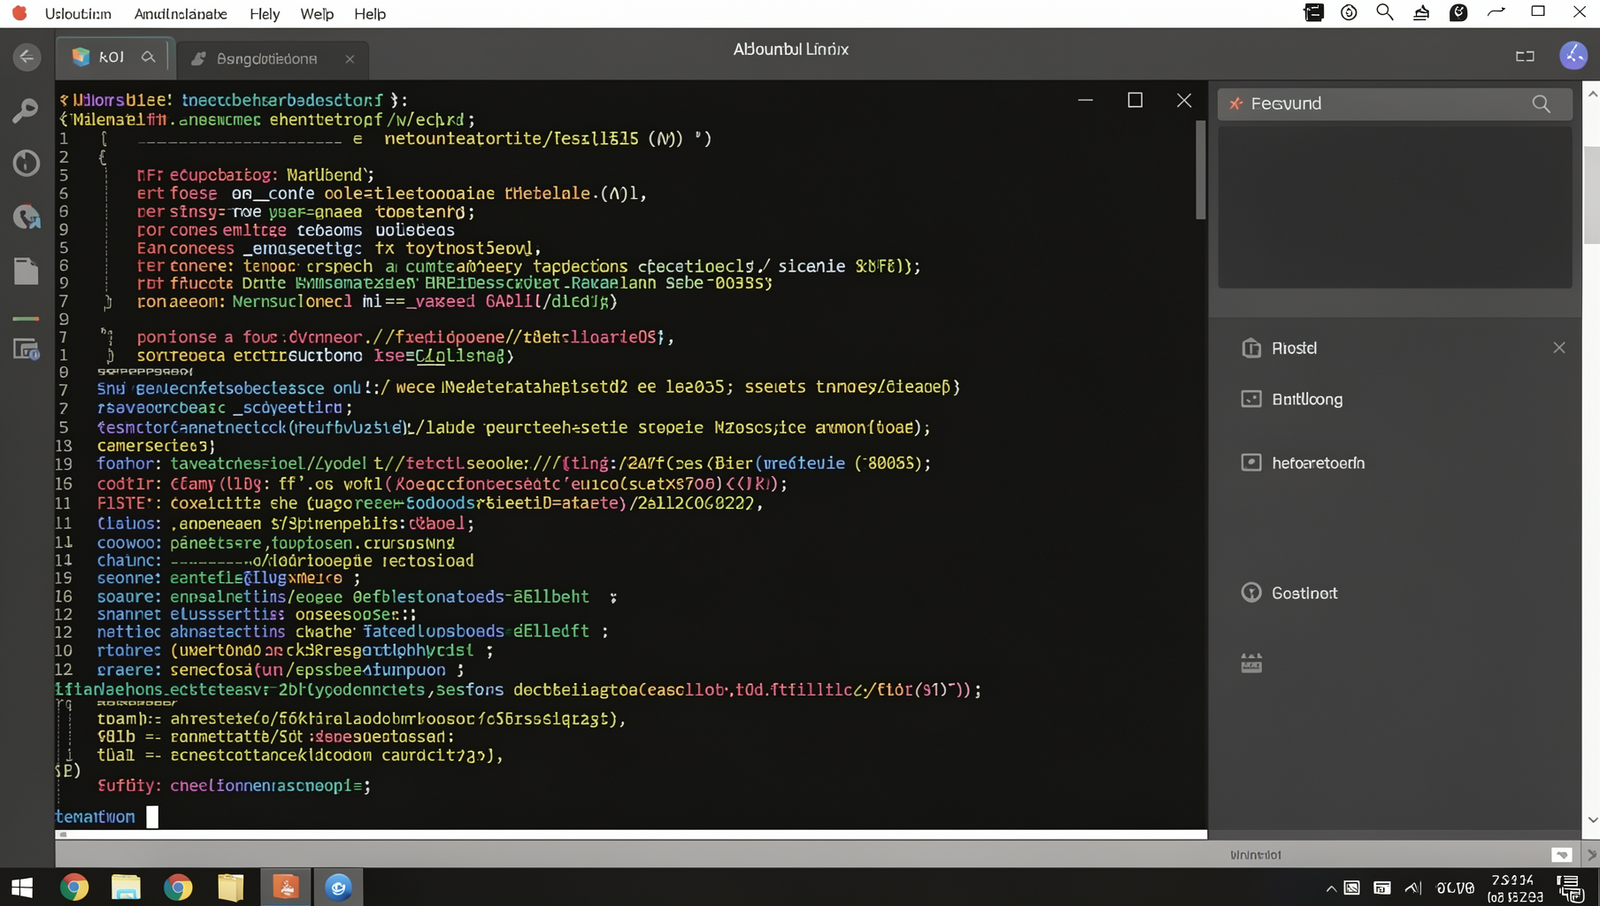Click the upload tray menu bar icon
This screenshot has width=1600, height=906.
1421,13
